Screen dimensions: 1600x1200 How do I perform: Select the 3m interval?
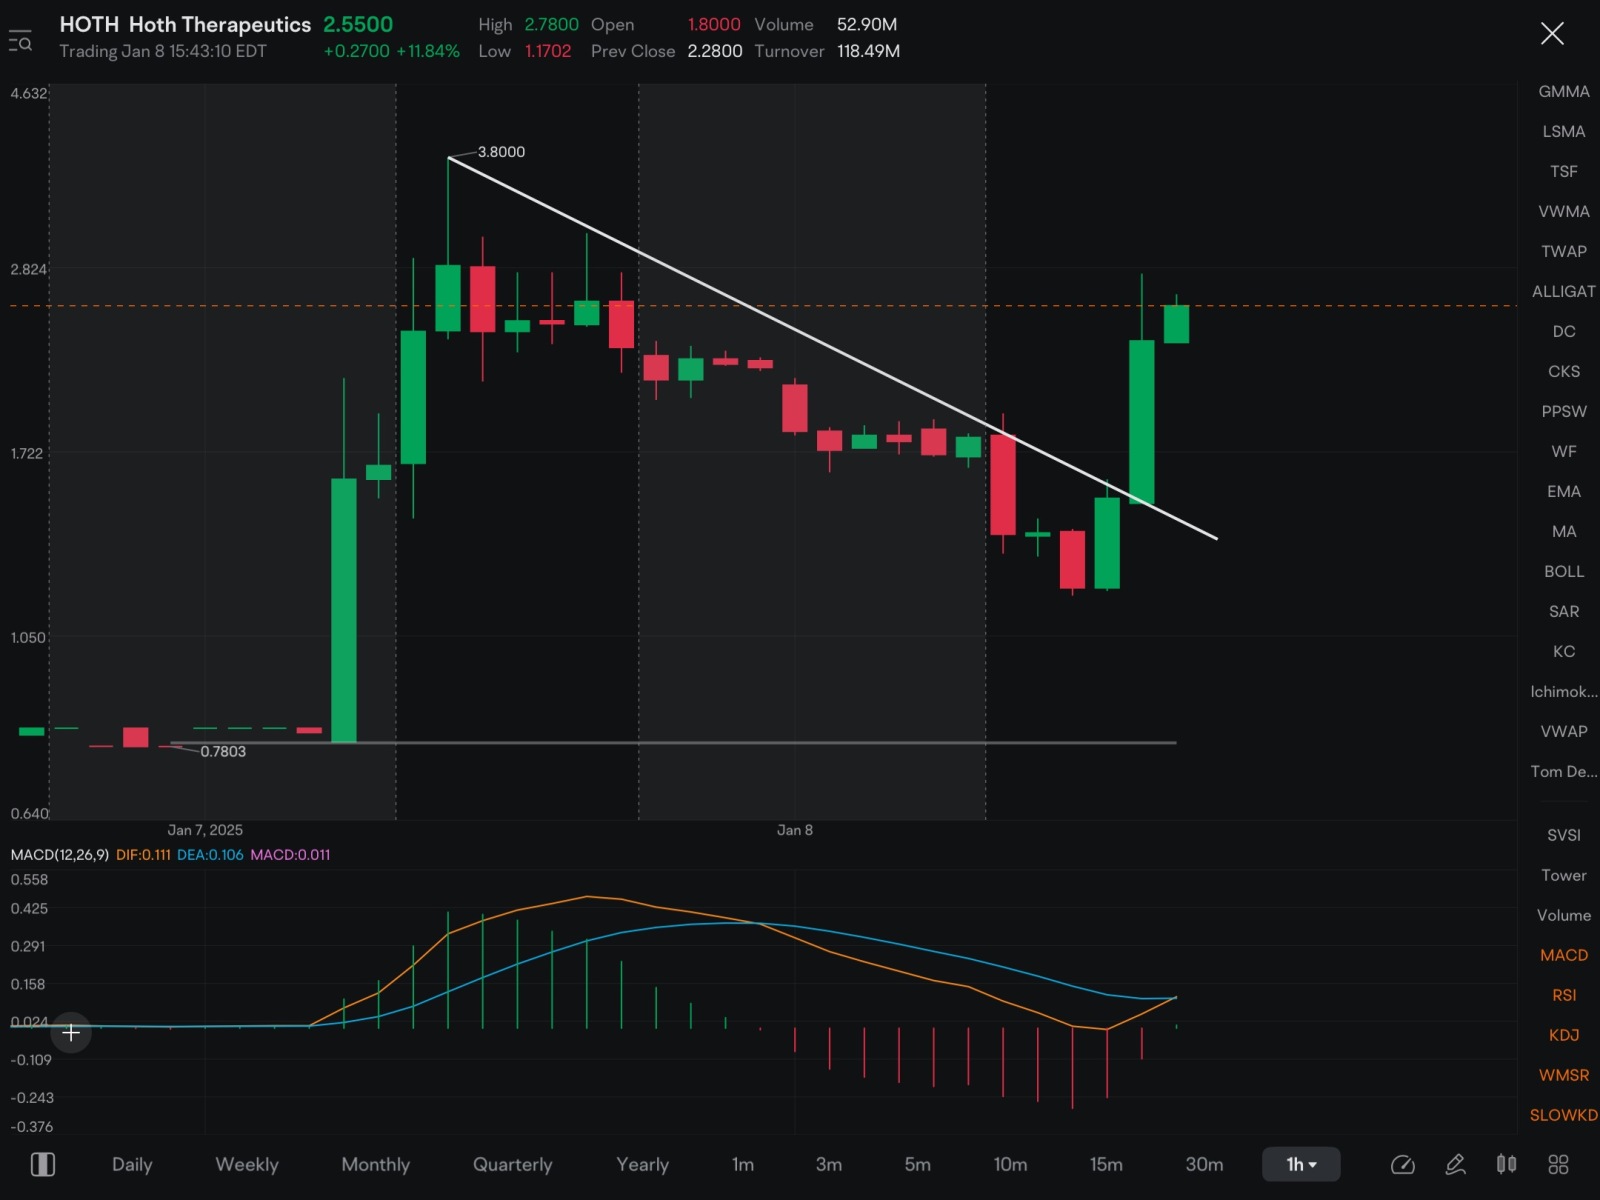tap(829, 1164)
